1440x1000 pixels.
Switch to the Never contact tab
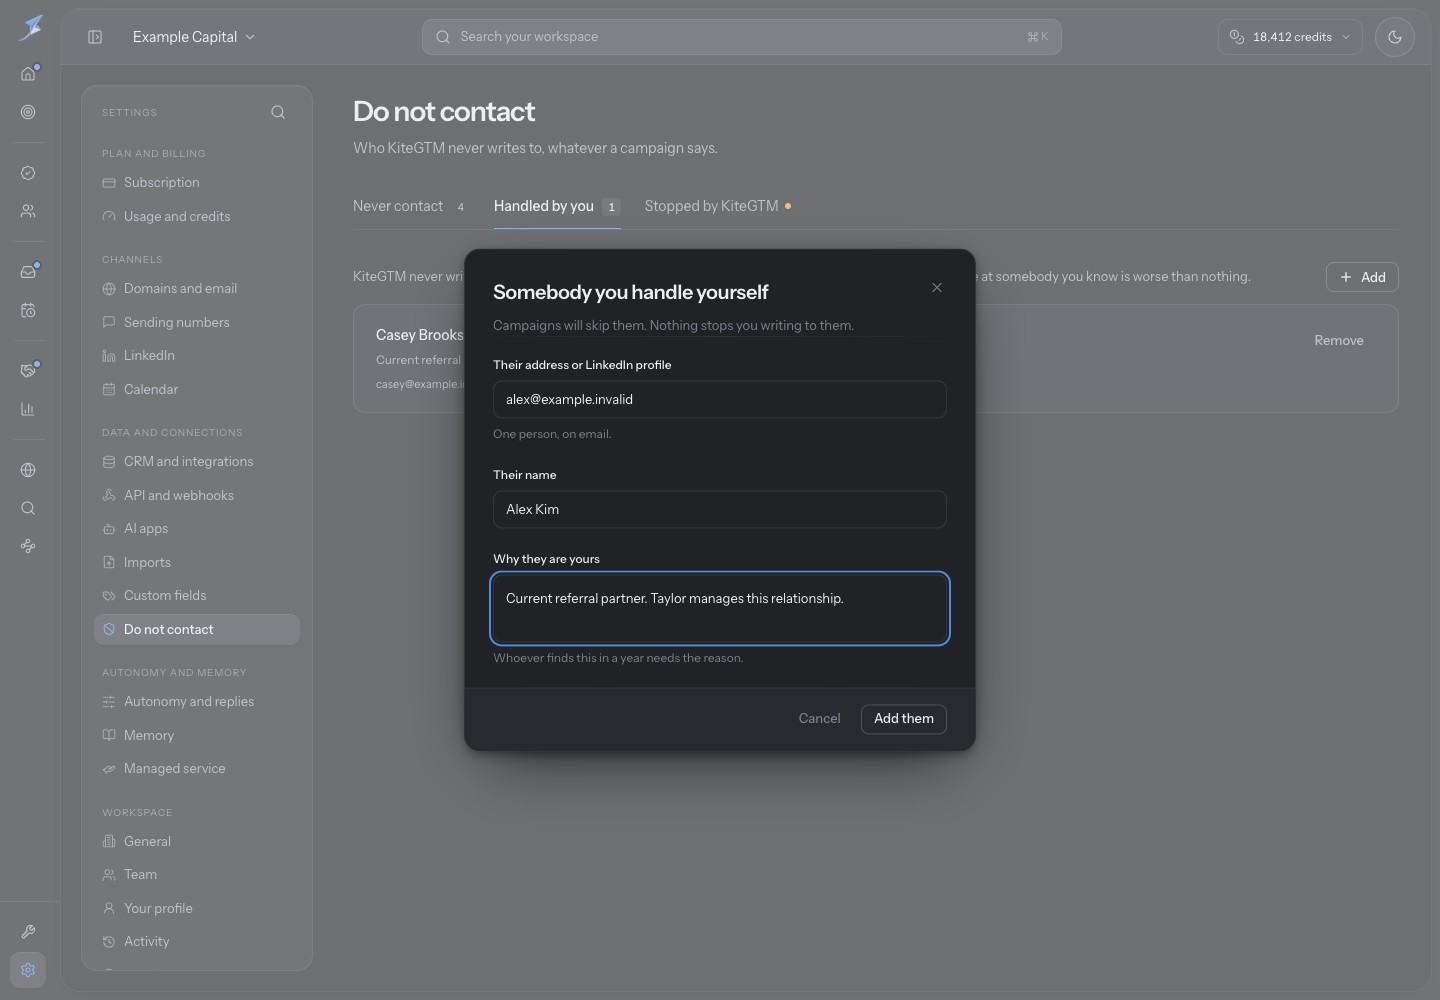click(x=410, y=206)
